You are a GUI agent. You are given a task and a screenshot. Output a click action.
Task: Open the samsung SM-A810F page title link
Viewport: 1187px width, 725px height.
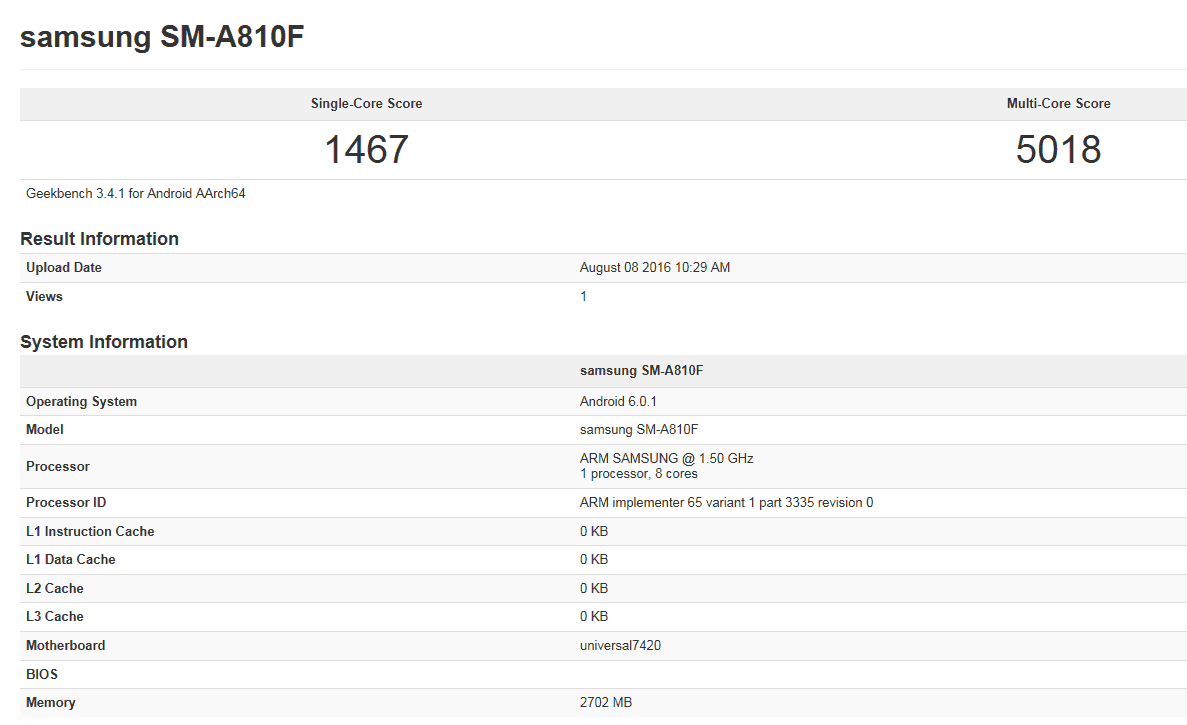coord(160,37)
